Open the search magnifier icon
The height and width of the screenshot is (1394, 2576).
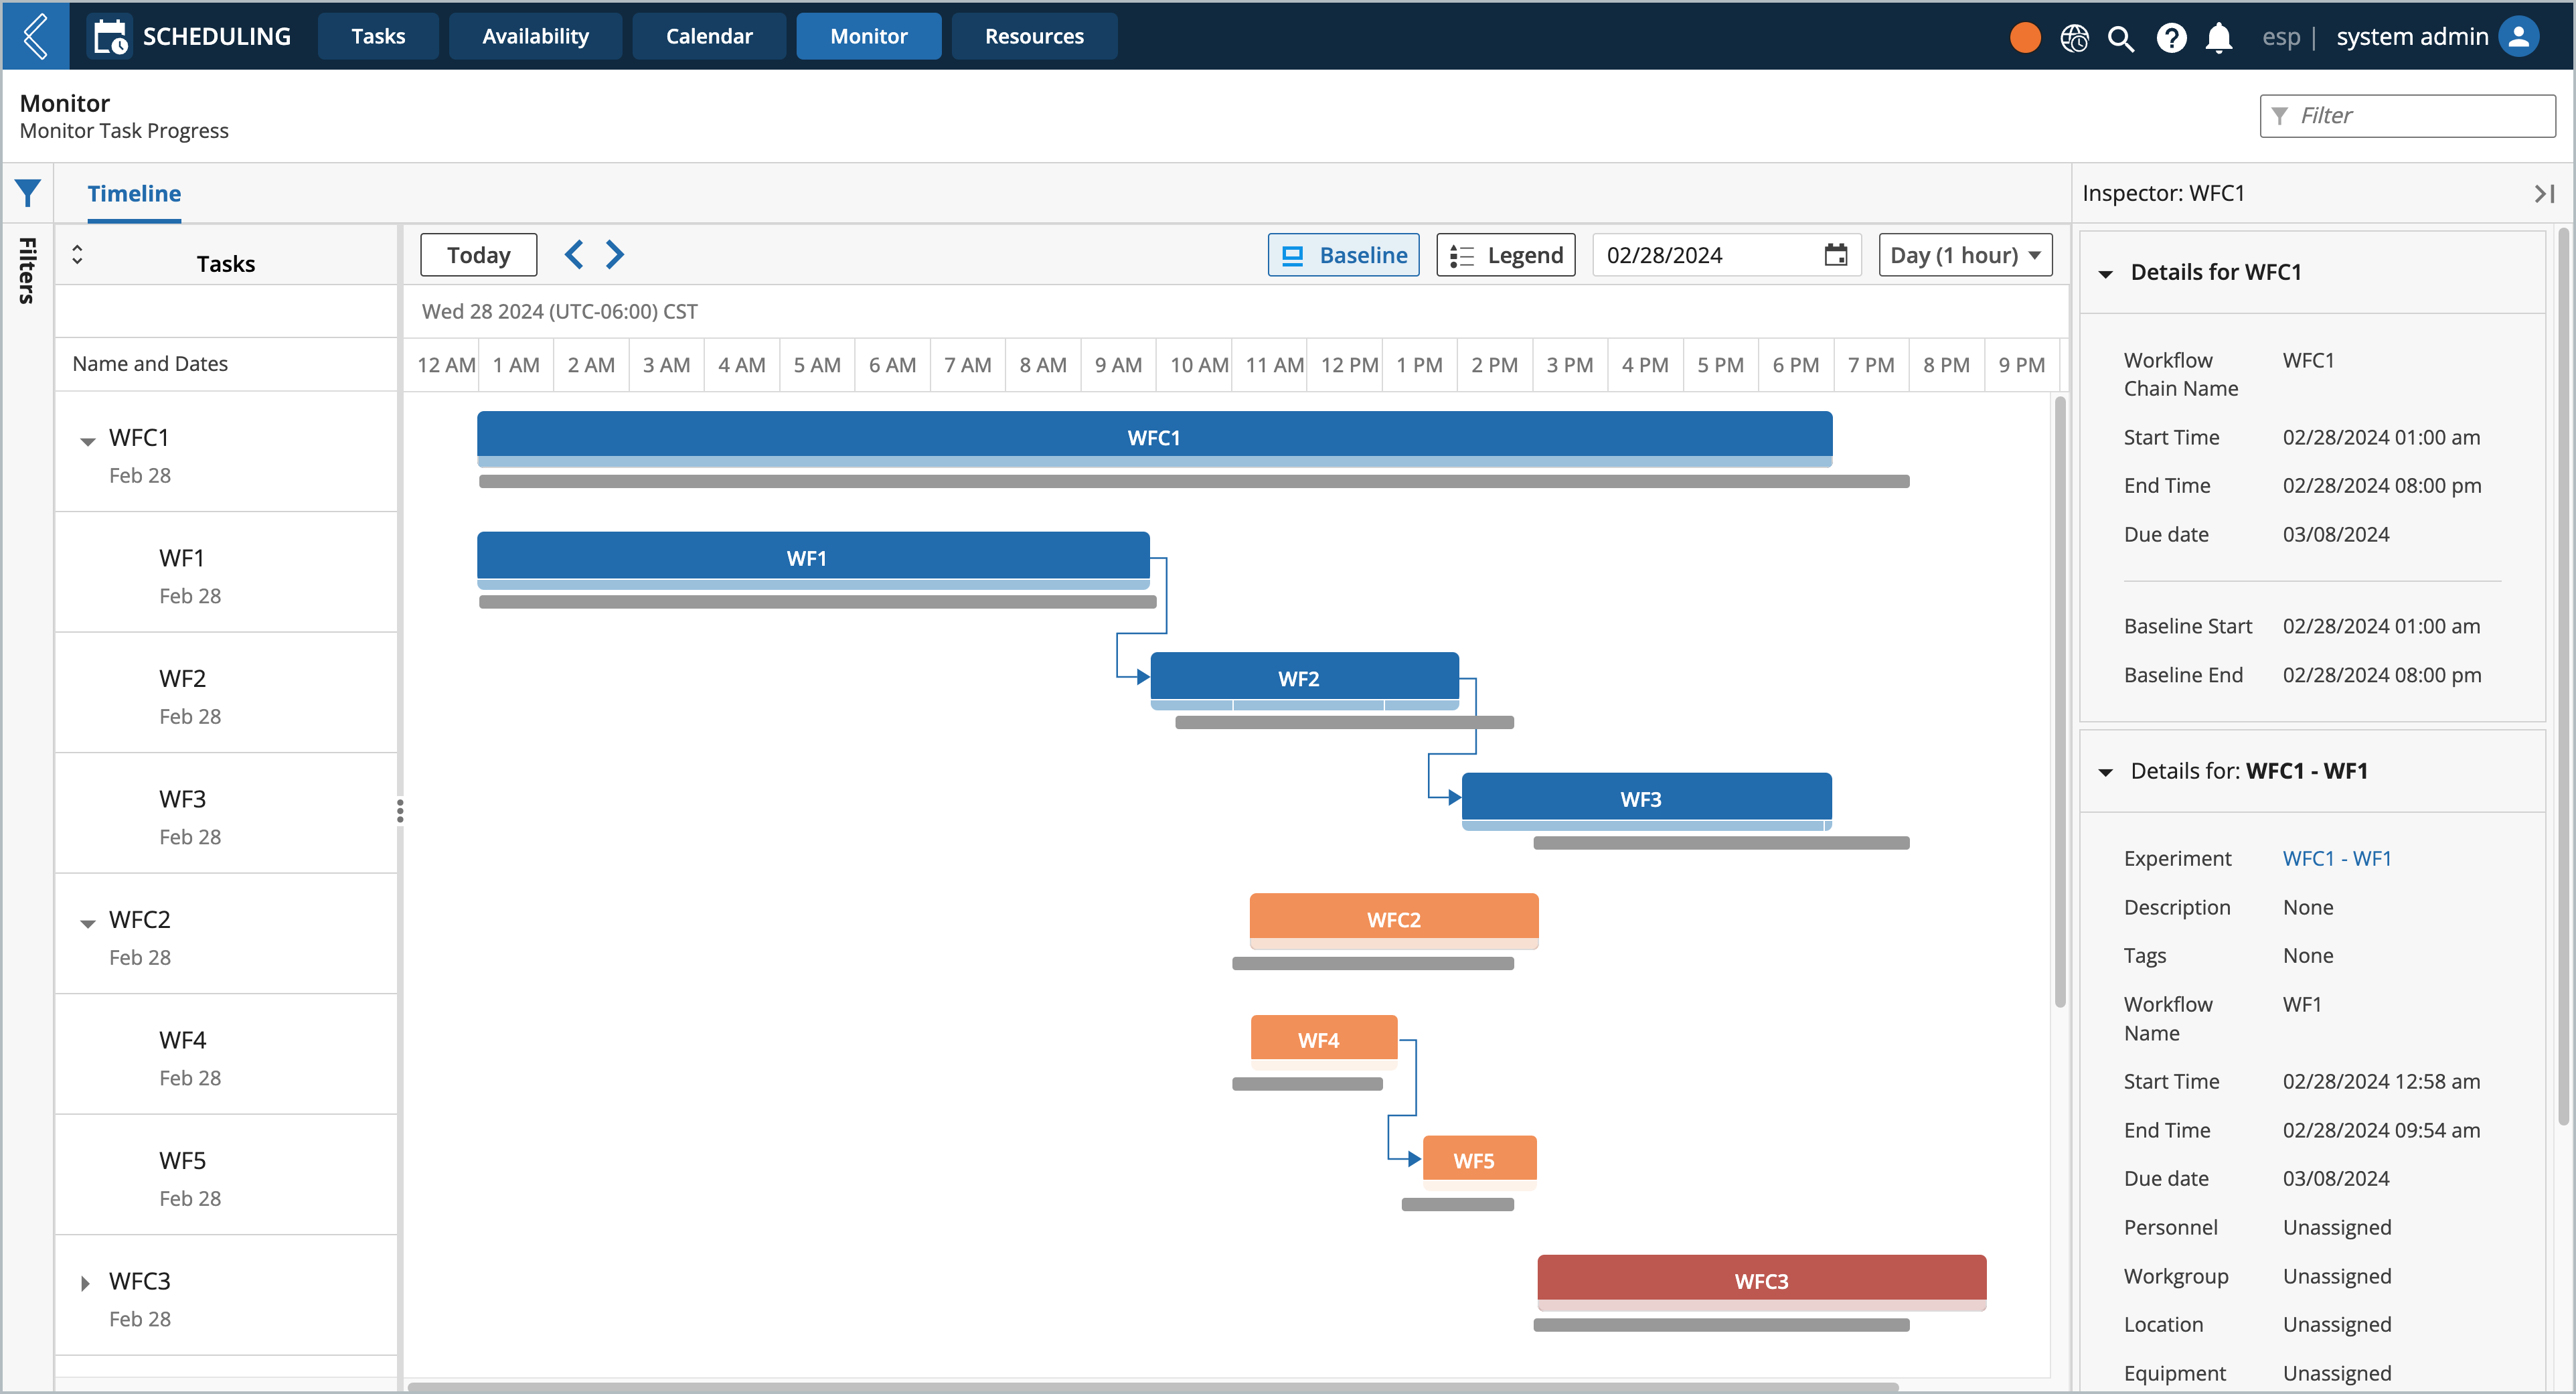tap(2121, 38)
